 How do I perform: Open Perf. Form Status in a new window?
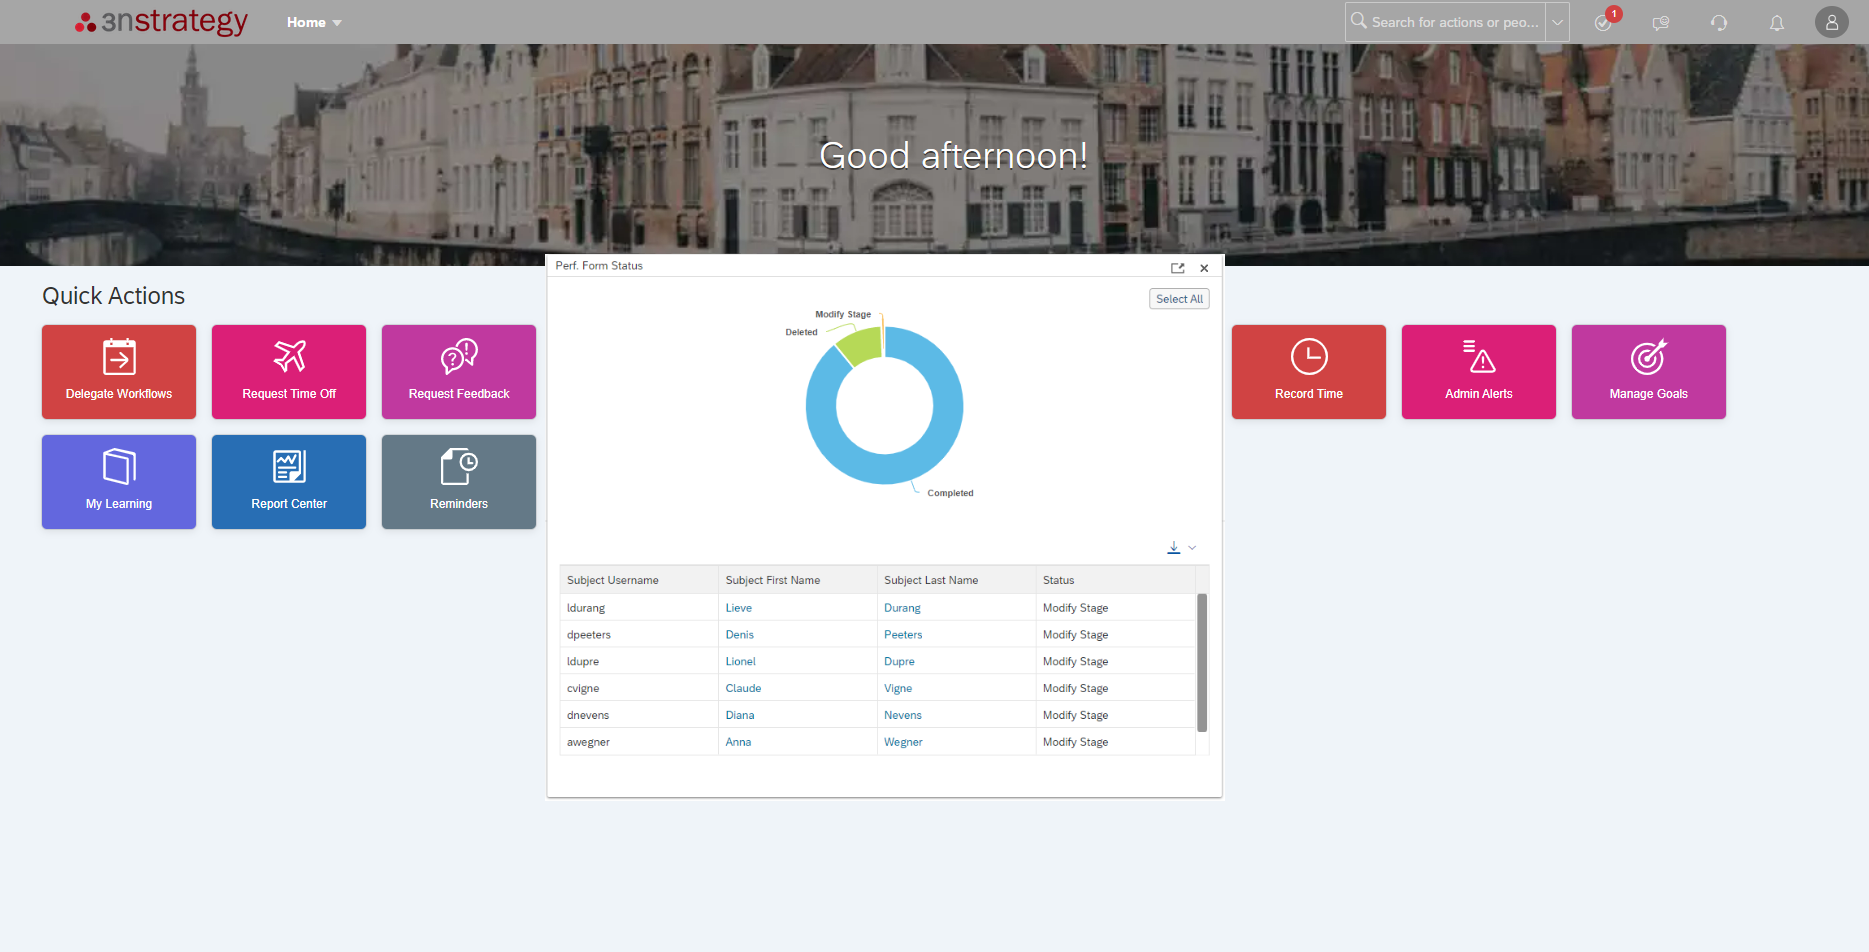click(x=1178, y=268)
